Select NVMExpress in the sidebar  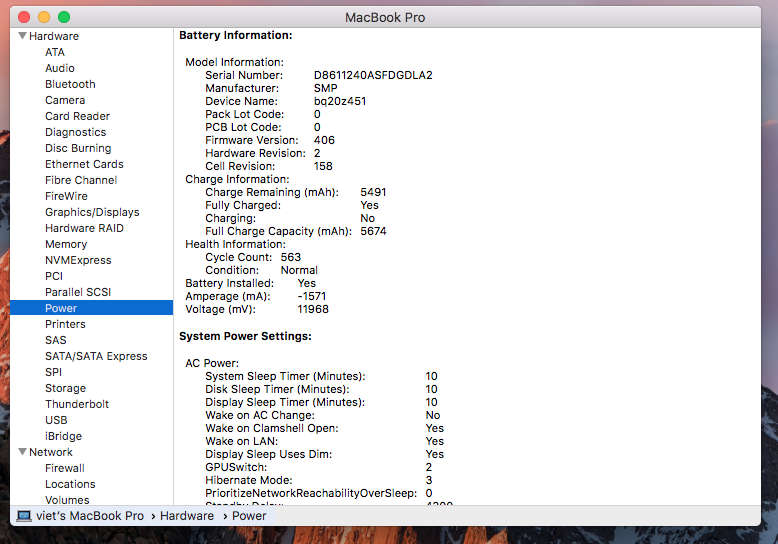[78, 260]
